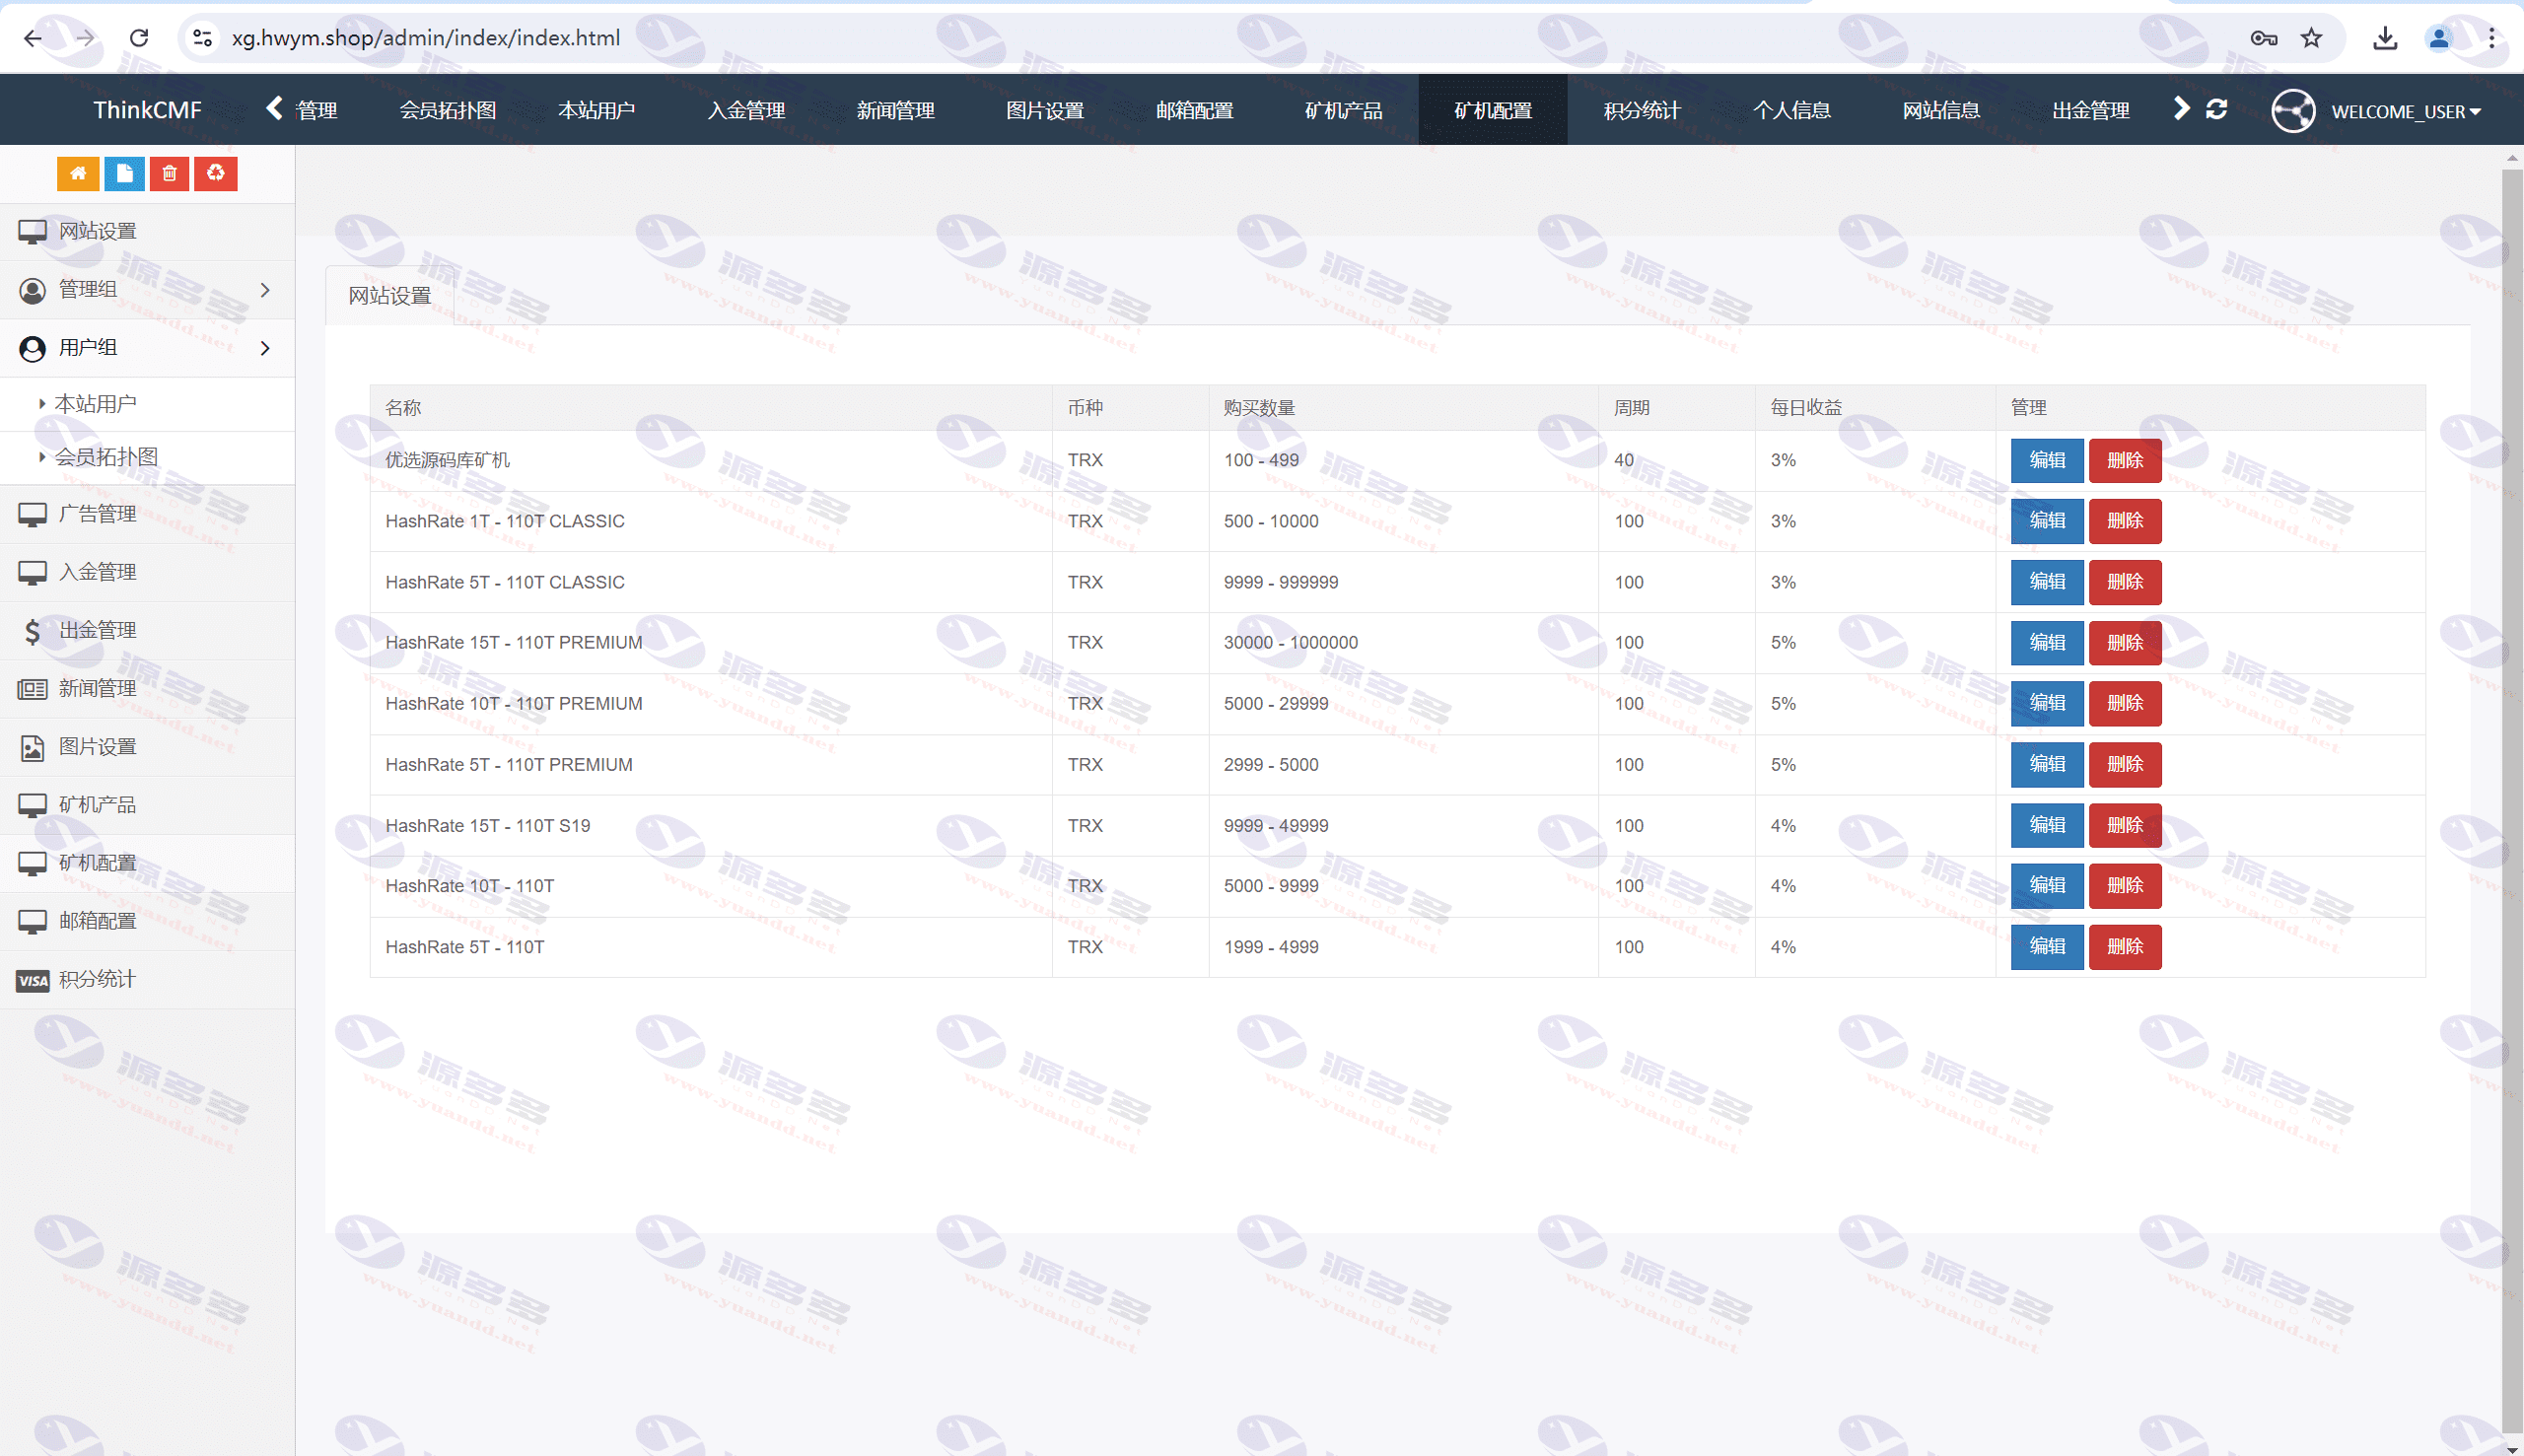Switch to 积分统计 top tab

coord(1642,110)
